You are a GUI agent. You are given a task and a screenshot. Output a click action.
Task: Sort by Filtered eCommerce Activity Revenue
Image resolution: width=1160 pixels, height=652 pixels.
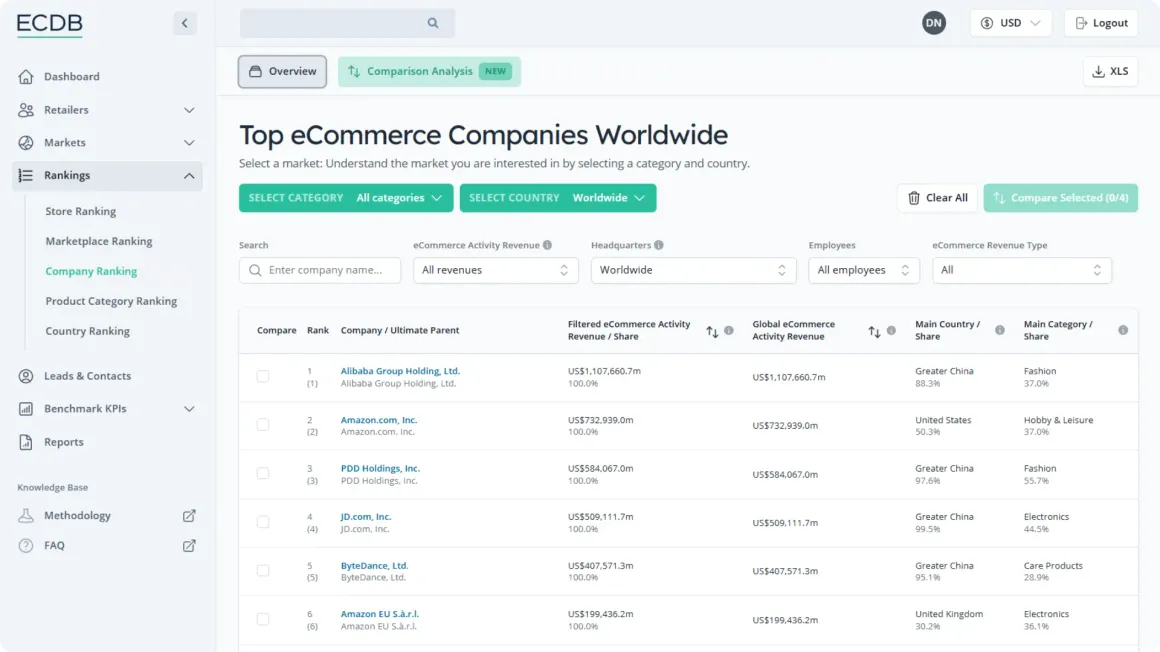[712, 331]
